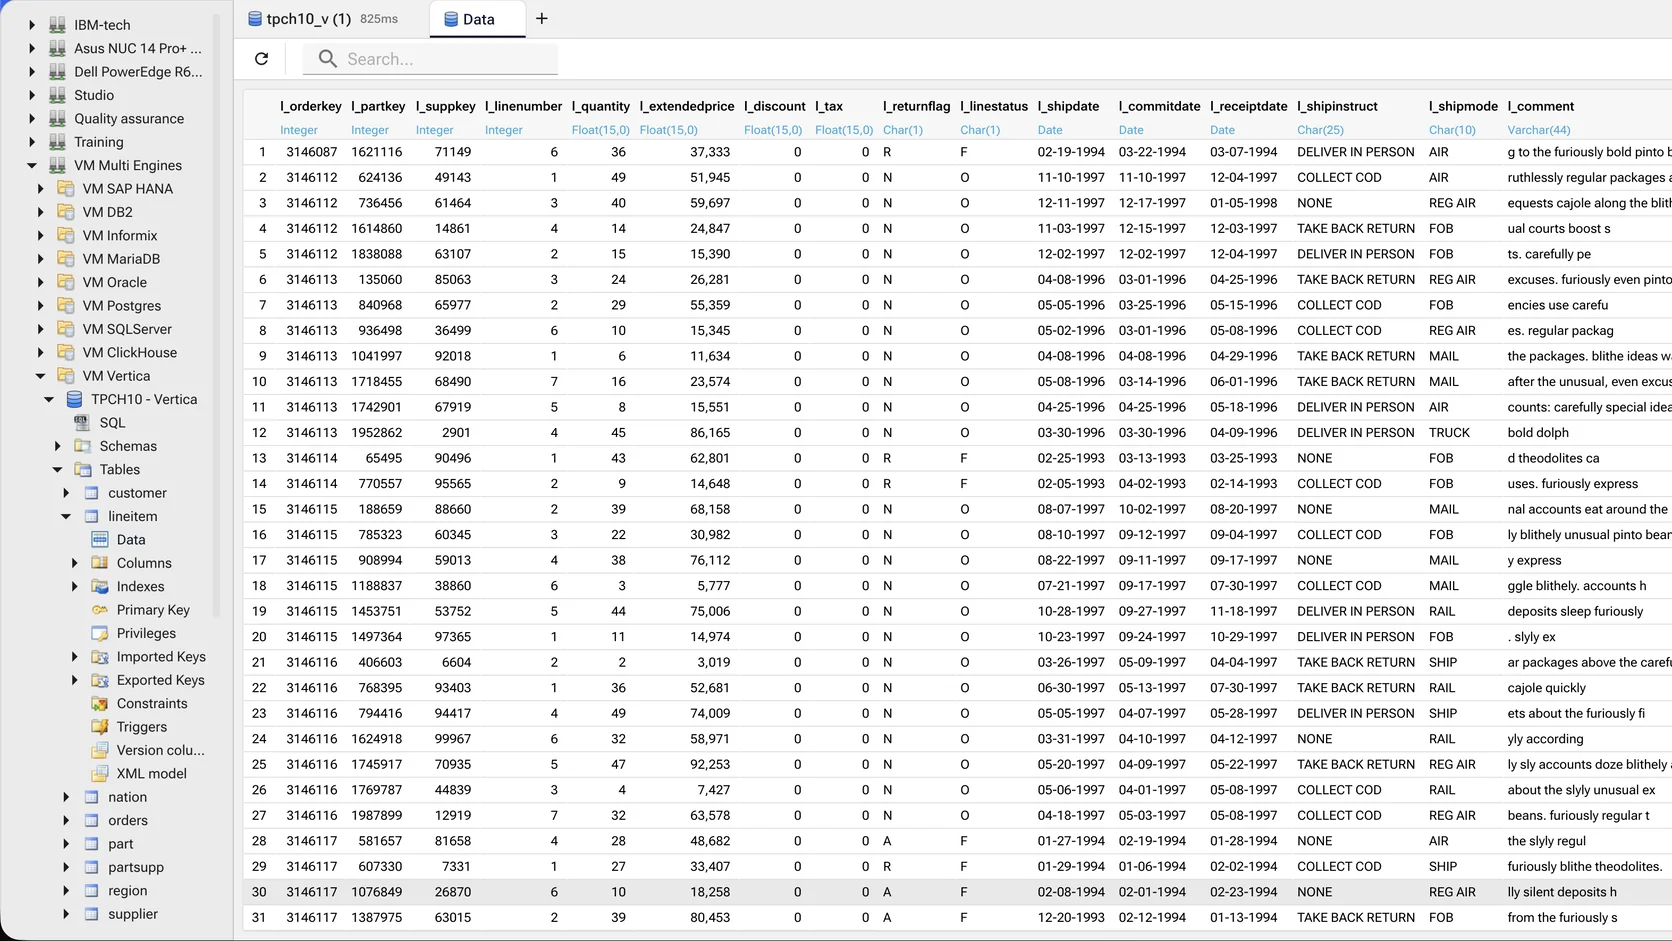Sort by l_quantity column header

click(601, 106)
